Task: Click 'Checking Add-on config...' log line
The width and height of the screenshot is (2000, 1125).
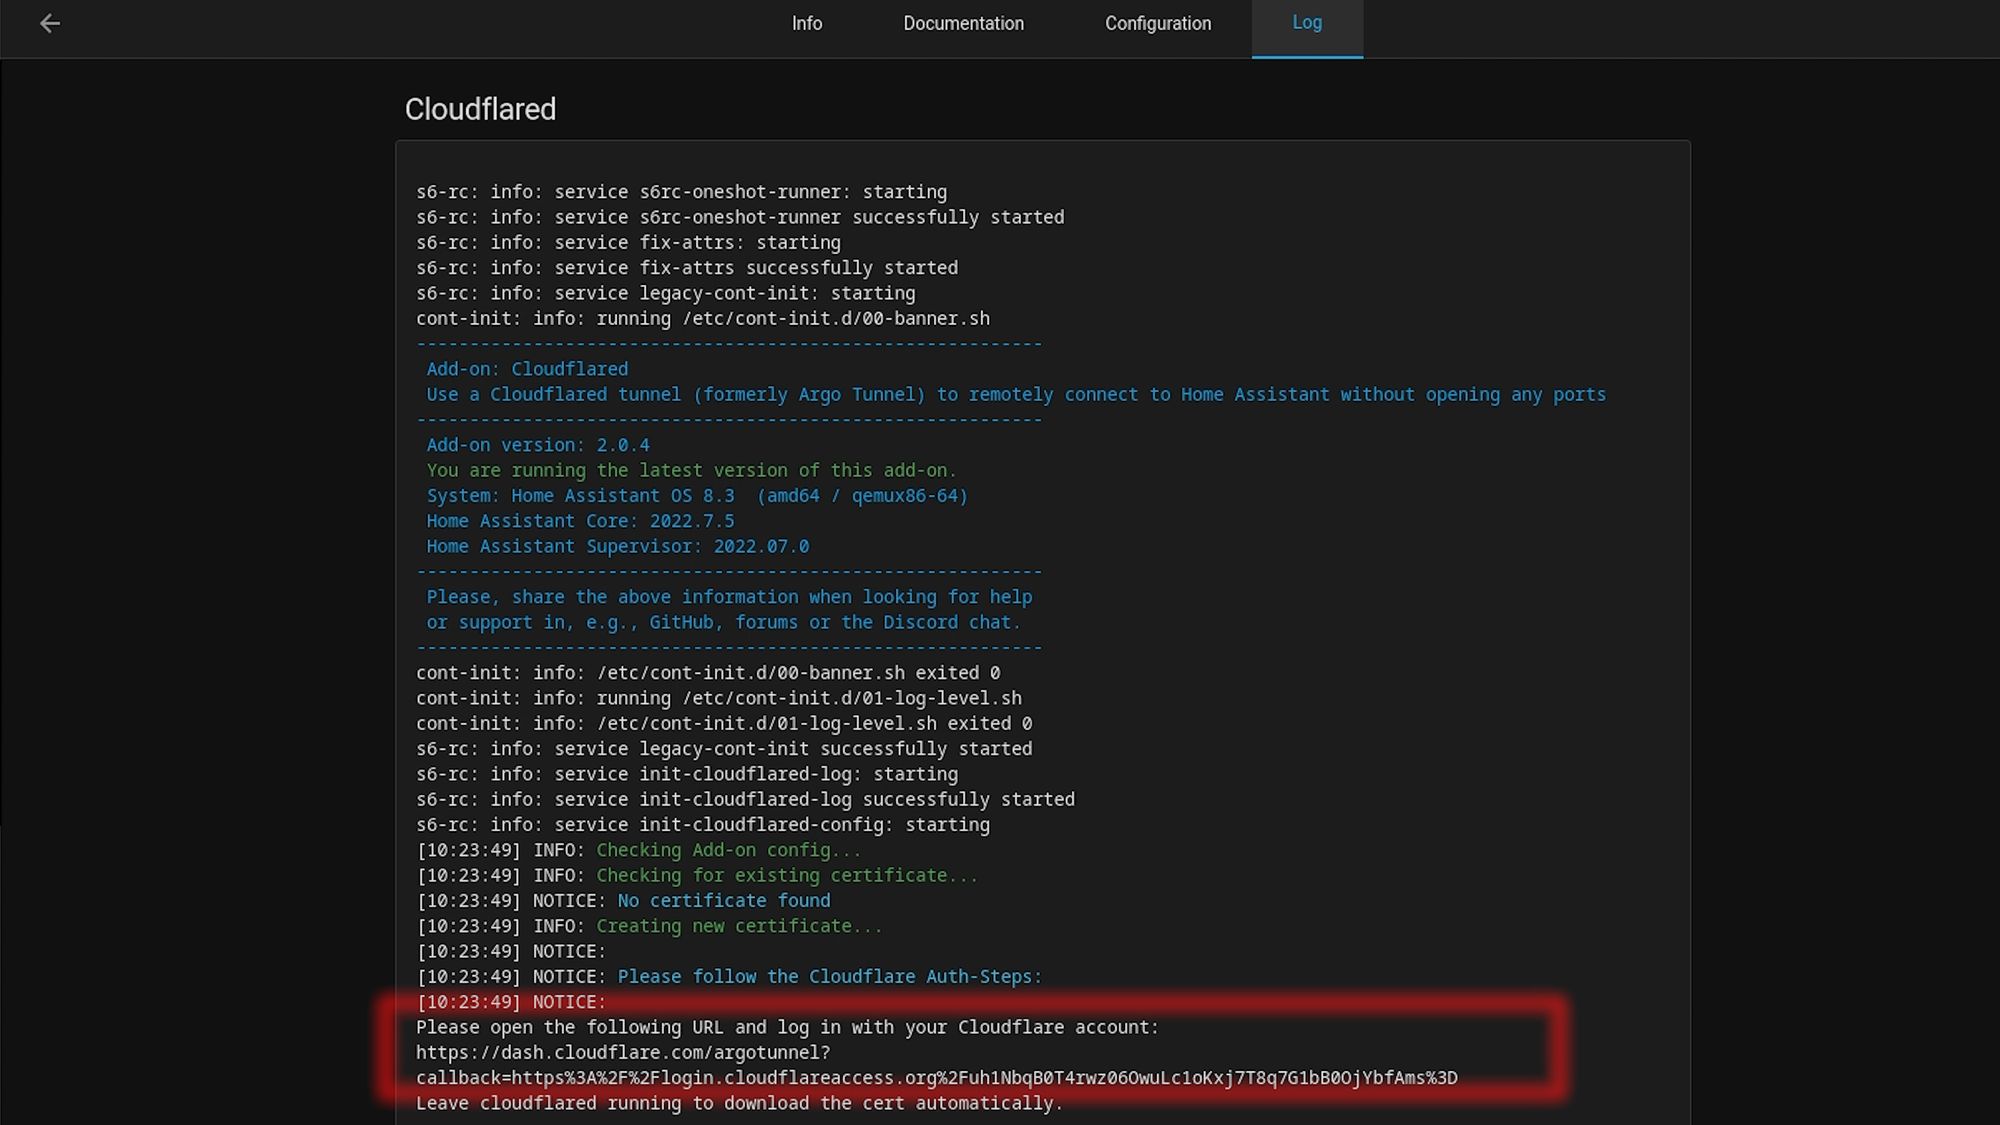Action: point(638,850)
